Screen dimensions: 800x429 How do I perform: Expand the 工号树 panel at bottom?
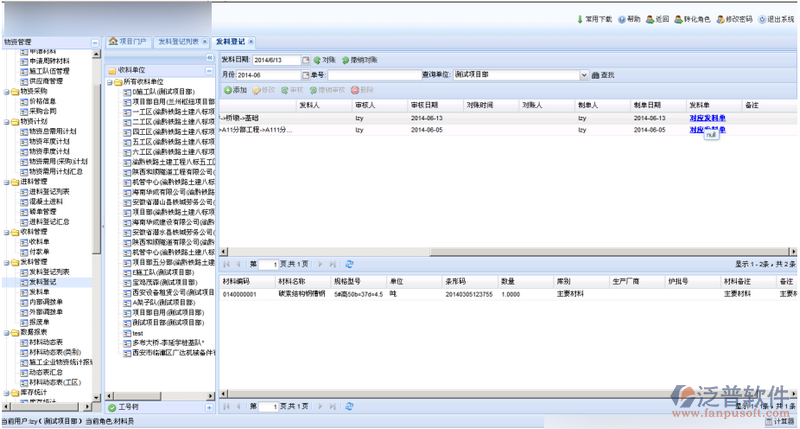pos(210,408)
